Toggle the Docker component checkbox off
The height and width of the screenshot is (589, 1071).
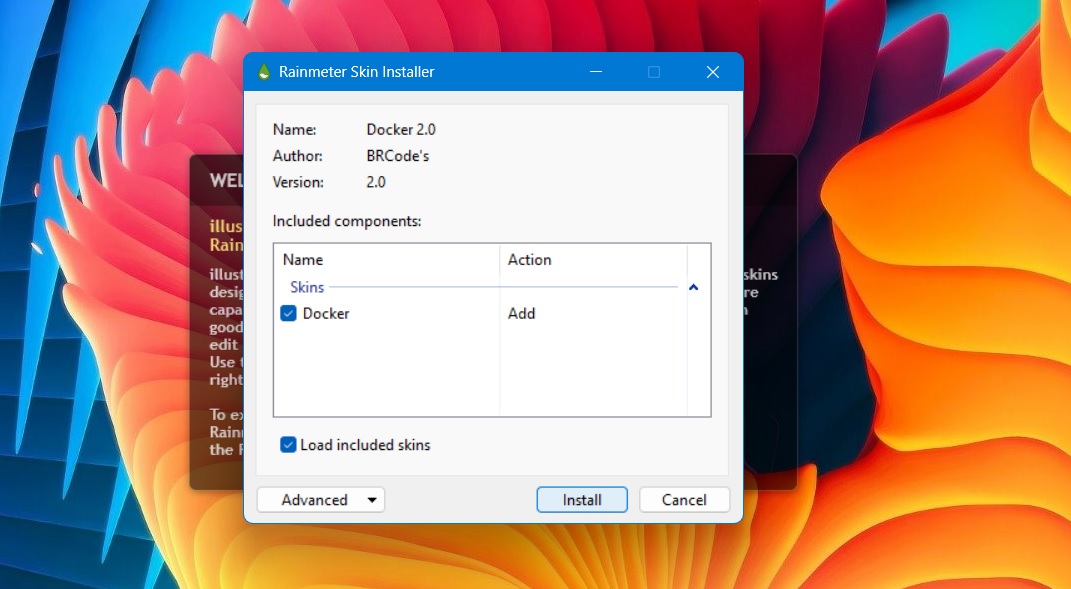(289, 313)
